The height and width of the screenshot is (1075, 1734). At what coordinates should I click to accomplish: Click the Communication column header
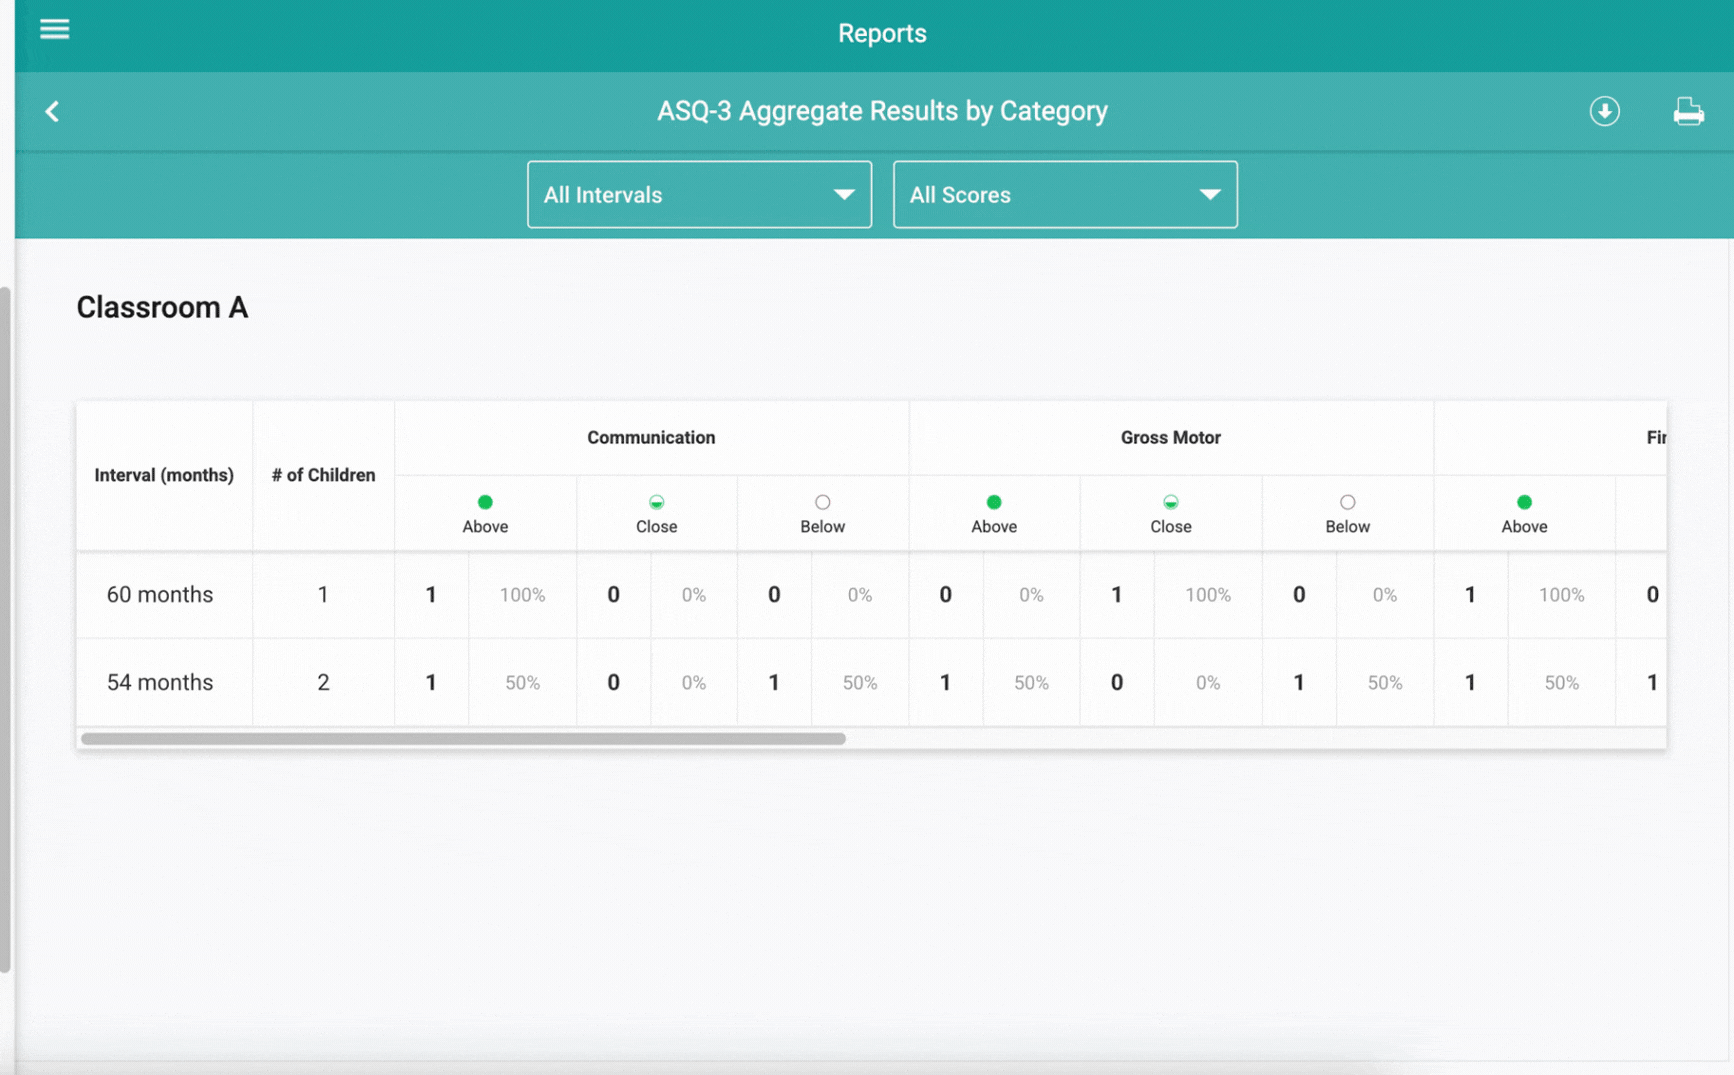click(x=651, y=438)
